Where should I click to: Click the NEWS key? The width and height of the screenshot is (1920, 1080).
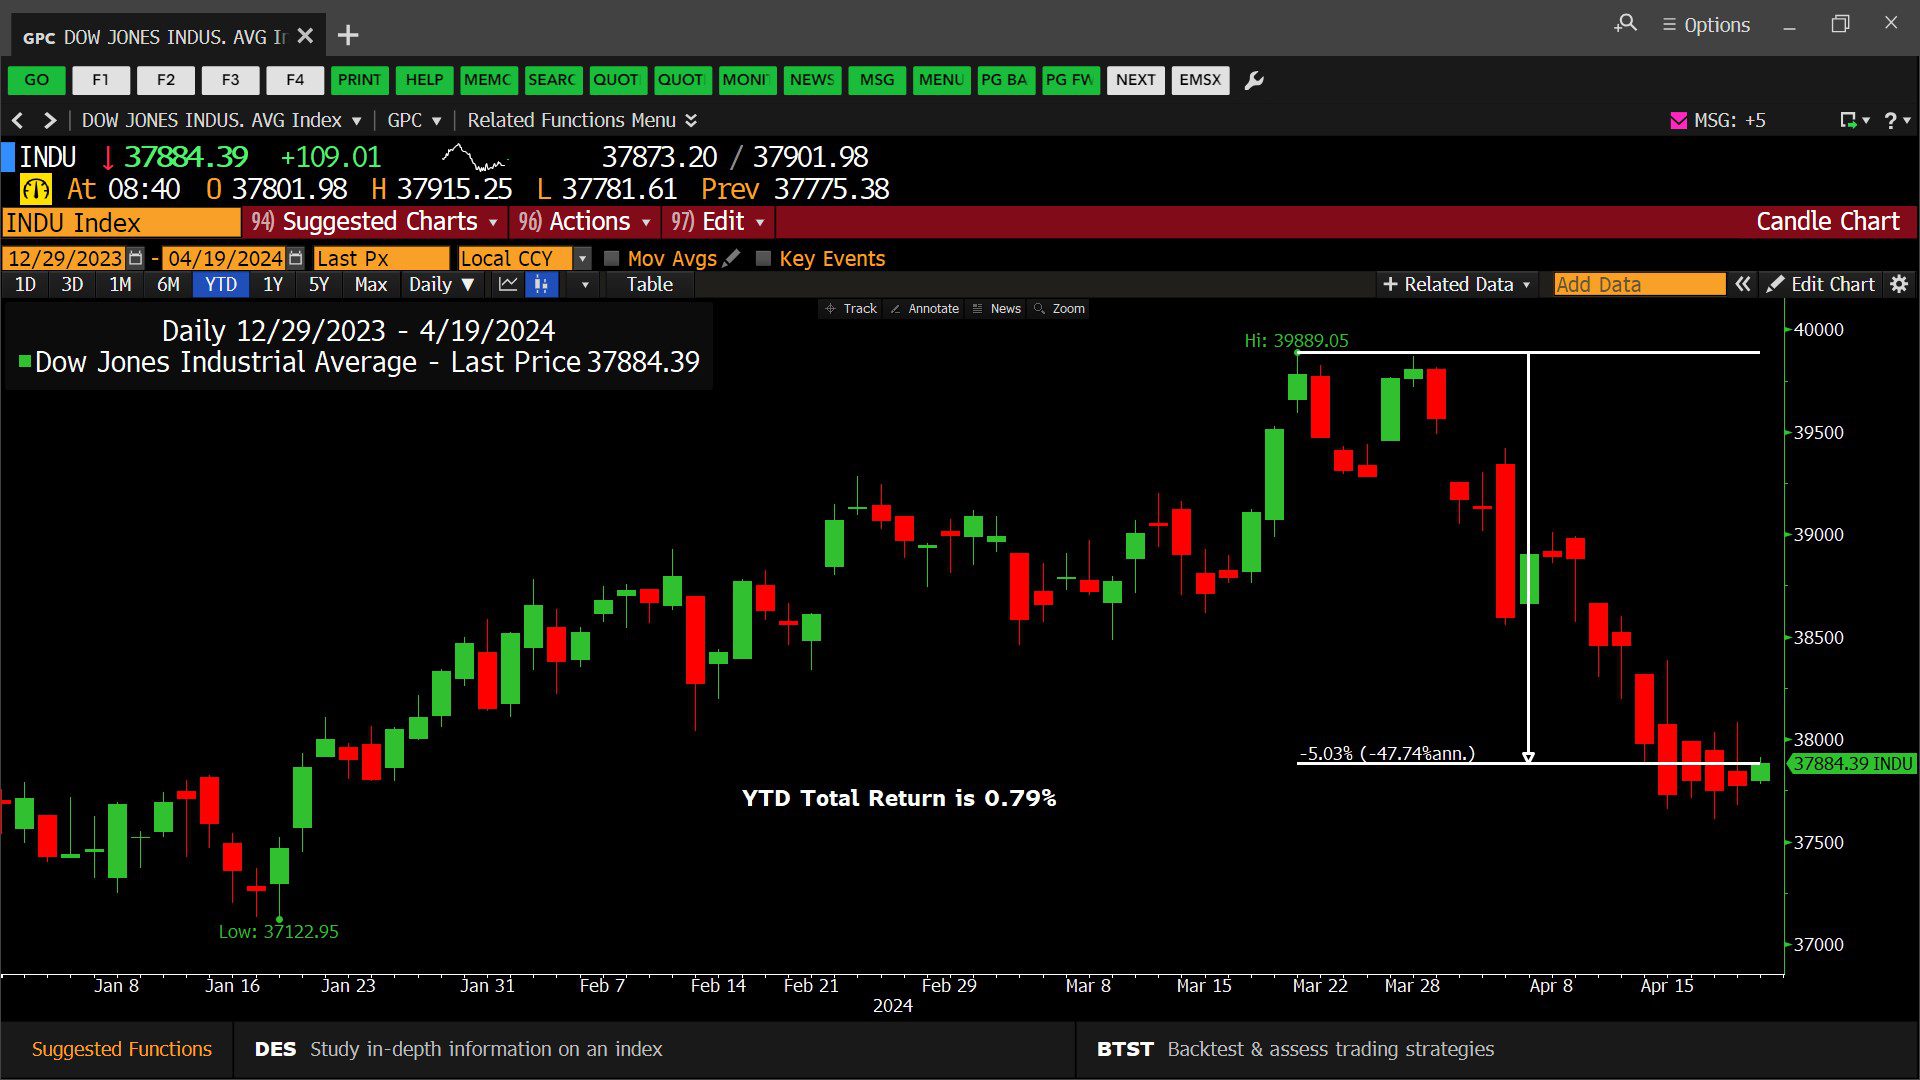(x=812, y=80)
